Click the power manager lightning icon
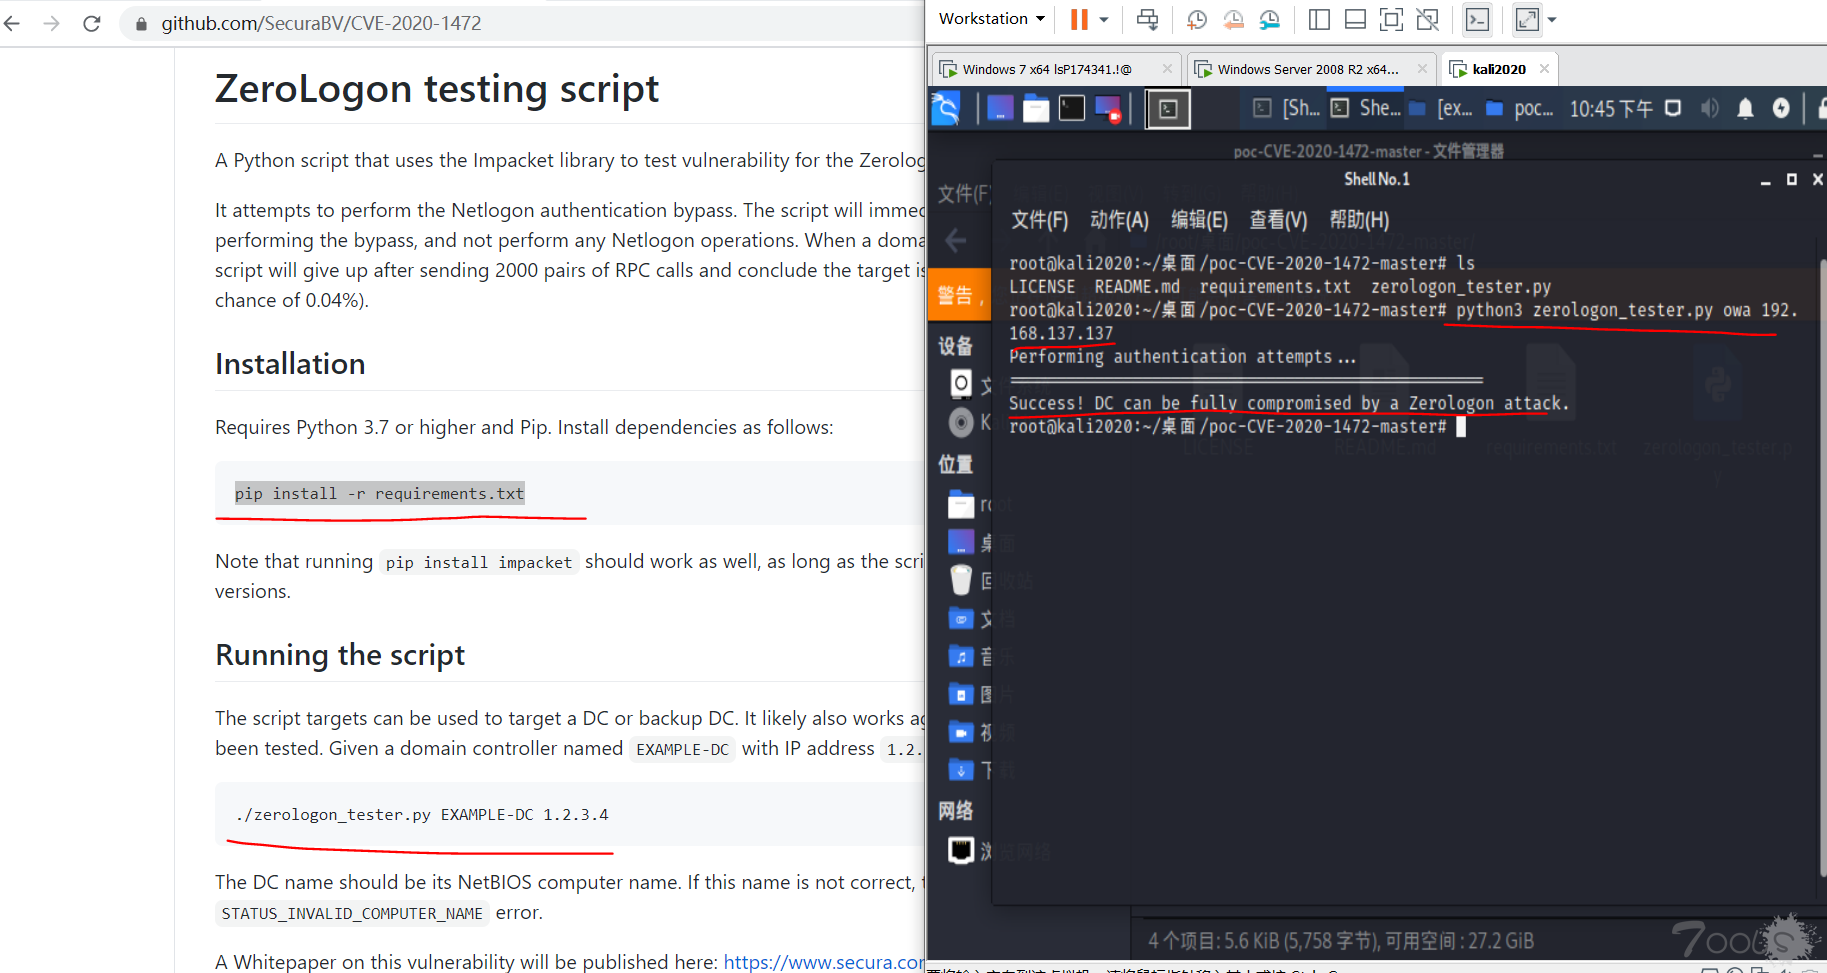Screen dimensions: 1827x973 tap(1781, 108)
